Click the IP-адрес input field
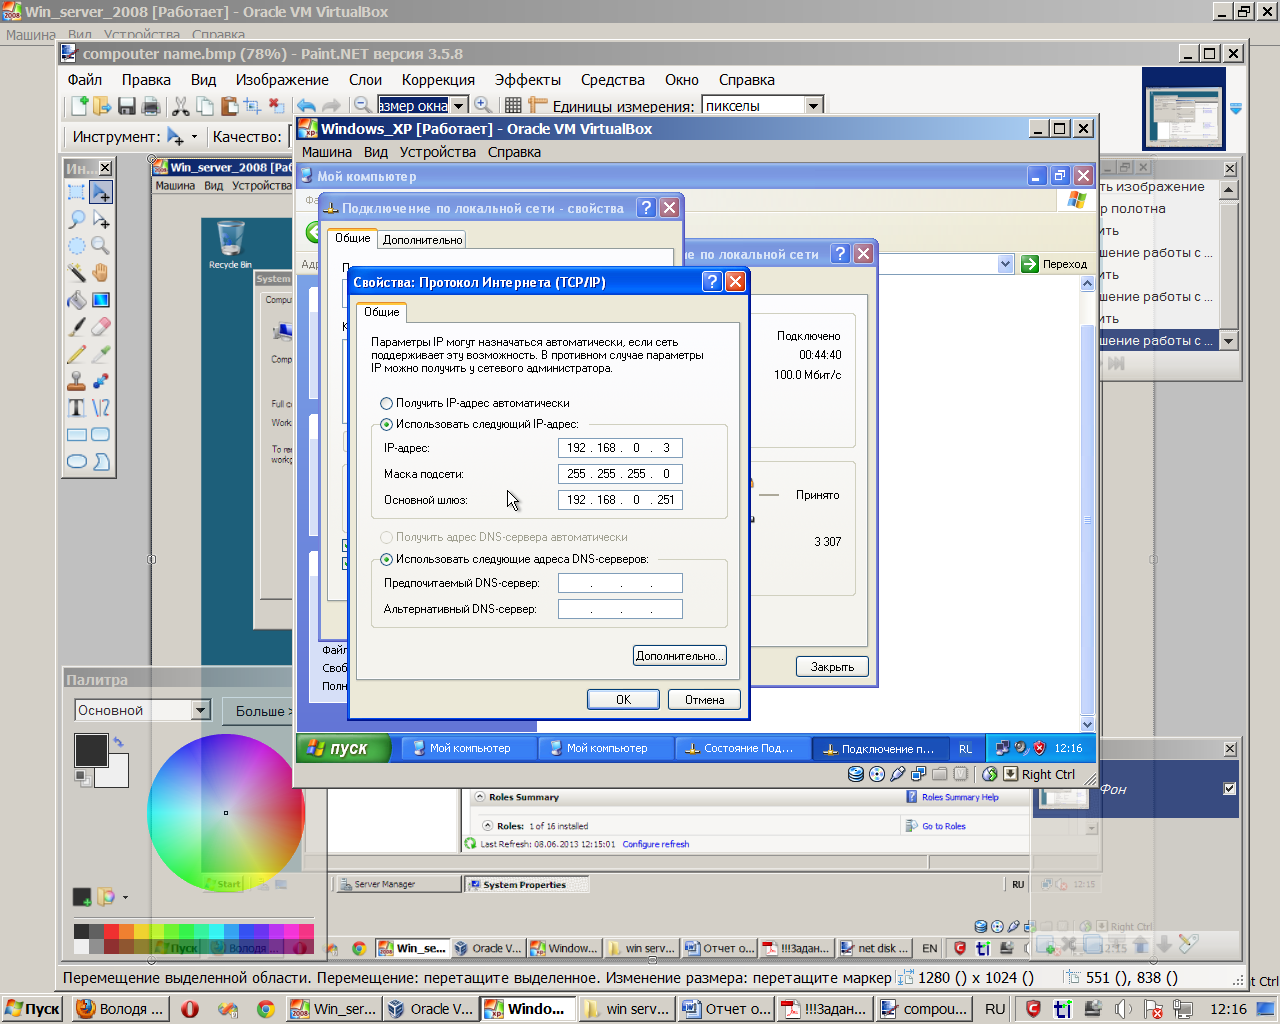This screenshot has width=1280, height=1024. [x=620, y=448]
